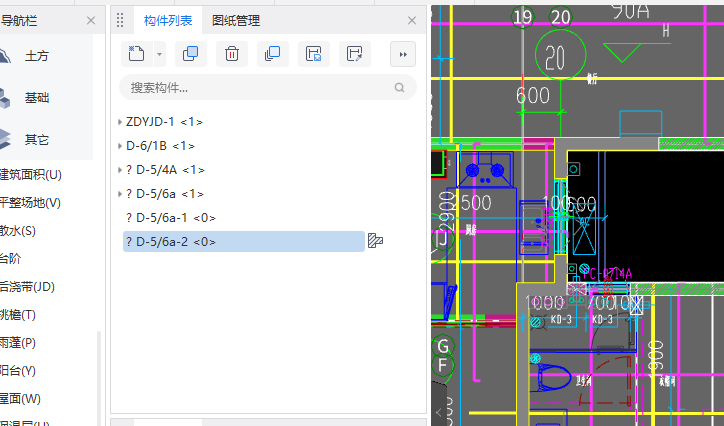Click the New component icon
The image size is (724, 426).
click(x=136, y=54)
